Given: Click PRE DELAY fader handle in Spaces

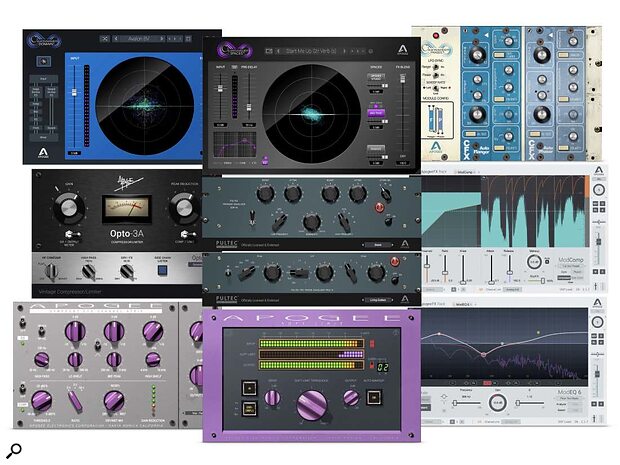Looking at the screenshot, I should coord(249,107).
